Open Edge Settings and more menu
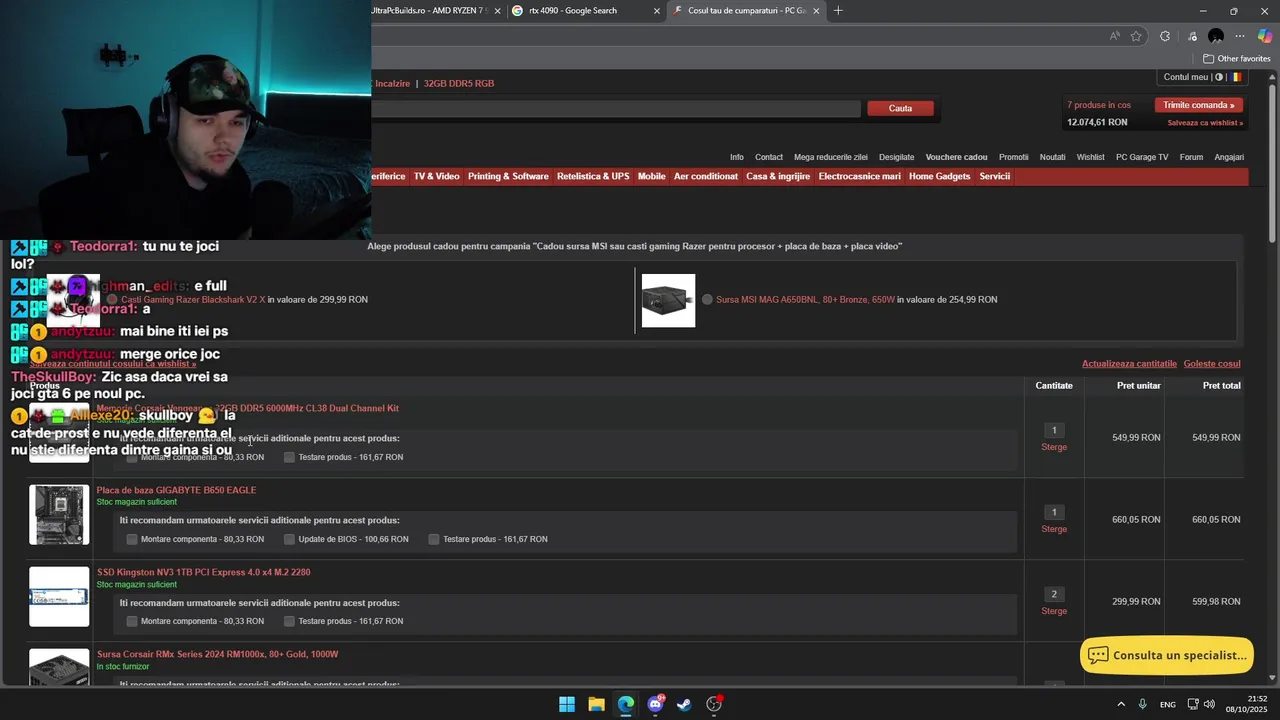 [x=1240, y=36]
